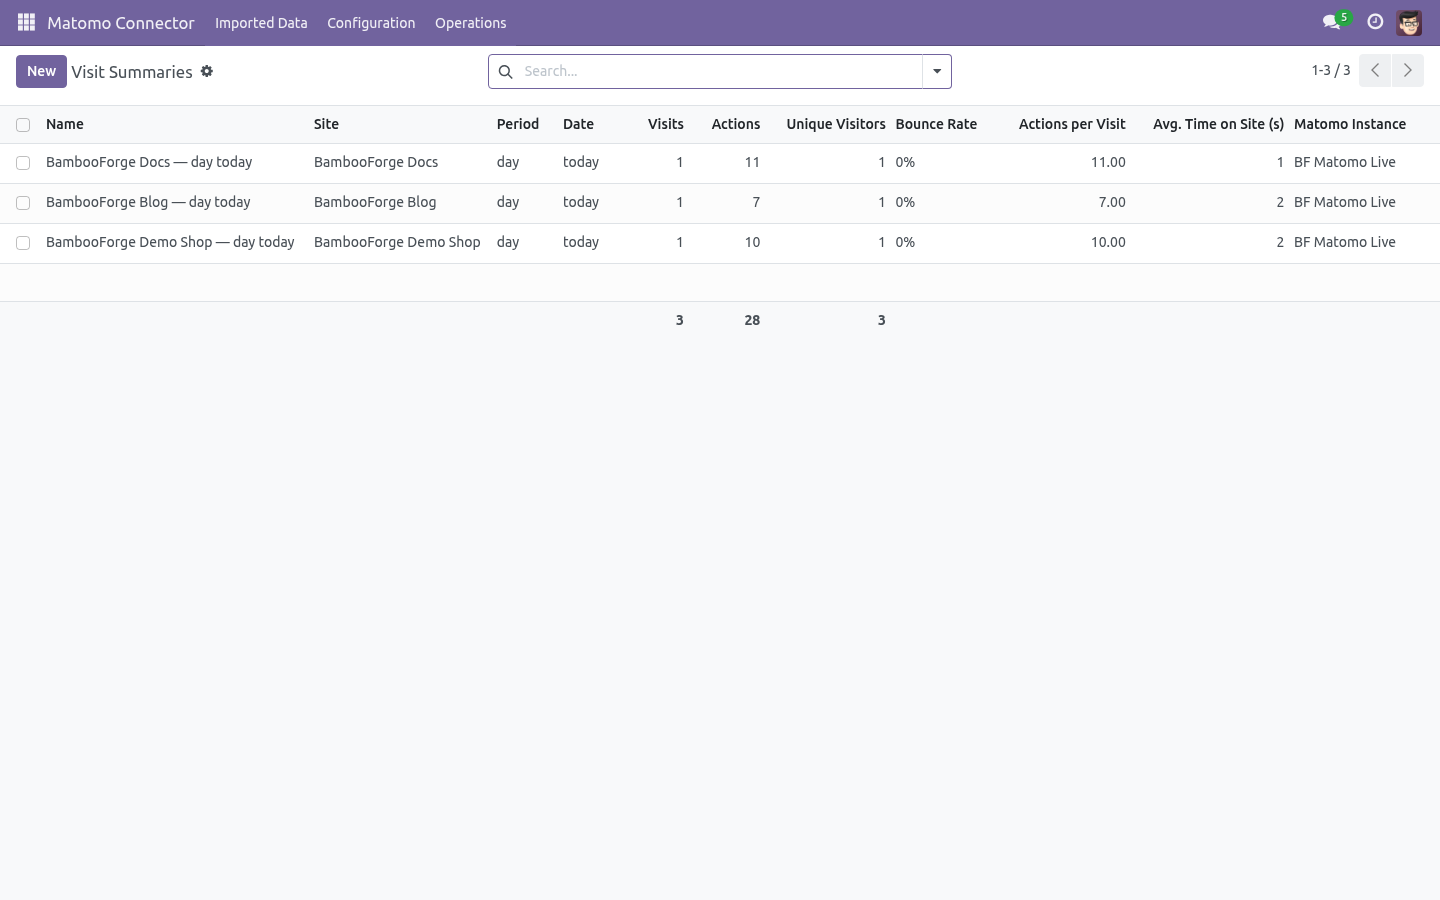1440x900 pixels.
Task: Click the Actions total '28' in footer
Action: (752, 320)
